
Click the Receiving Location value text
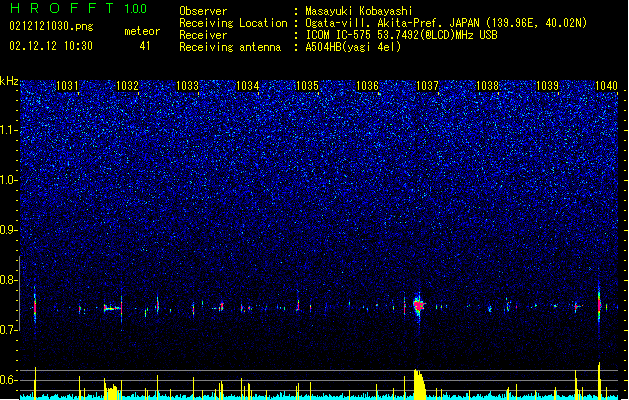pos(446,23)
